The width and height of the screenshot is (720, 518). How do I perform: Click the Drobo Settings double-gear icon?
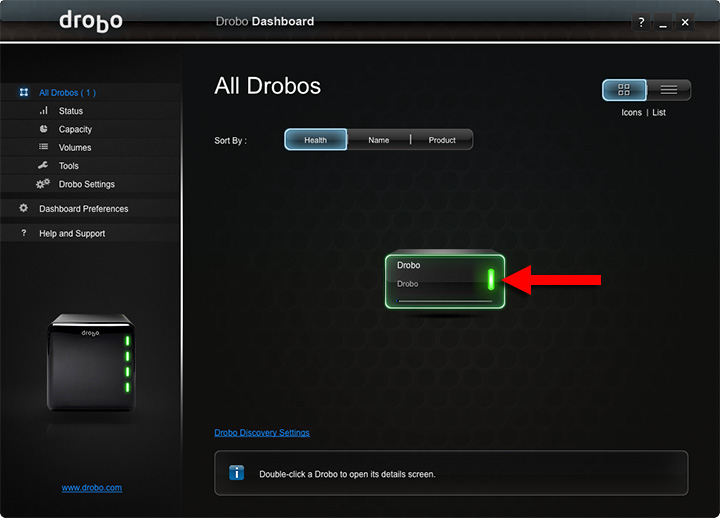pos(43,184)
